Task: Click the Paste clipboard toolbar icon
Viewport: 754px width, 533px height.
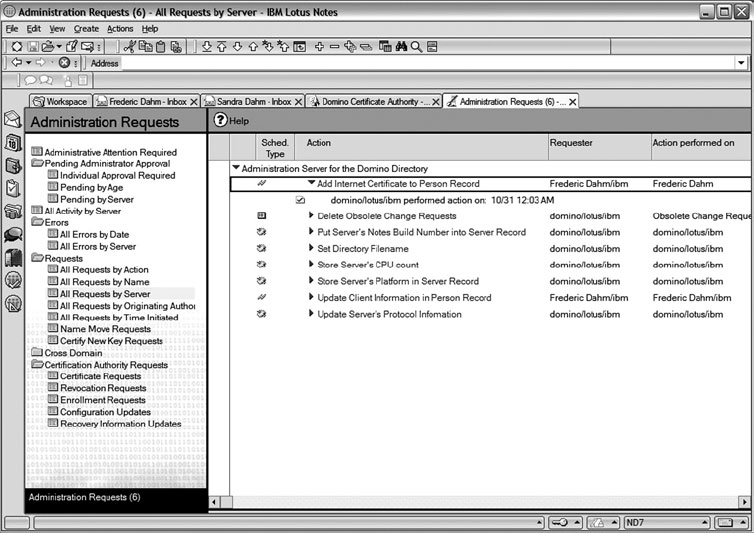Action: coord(161,47)
